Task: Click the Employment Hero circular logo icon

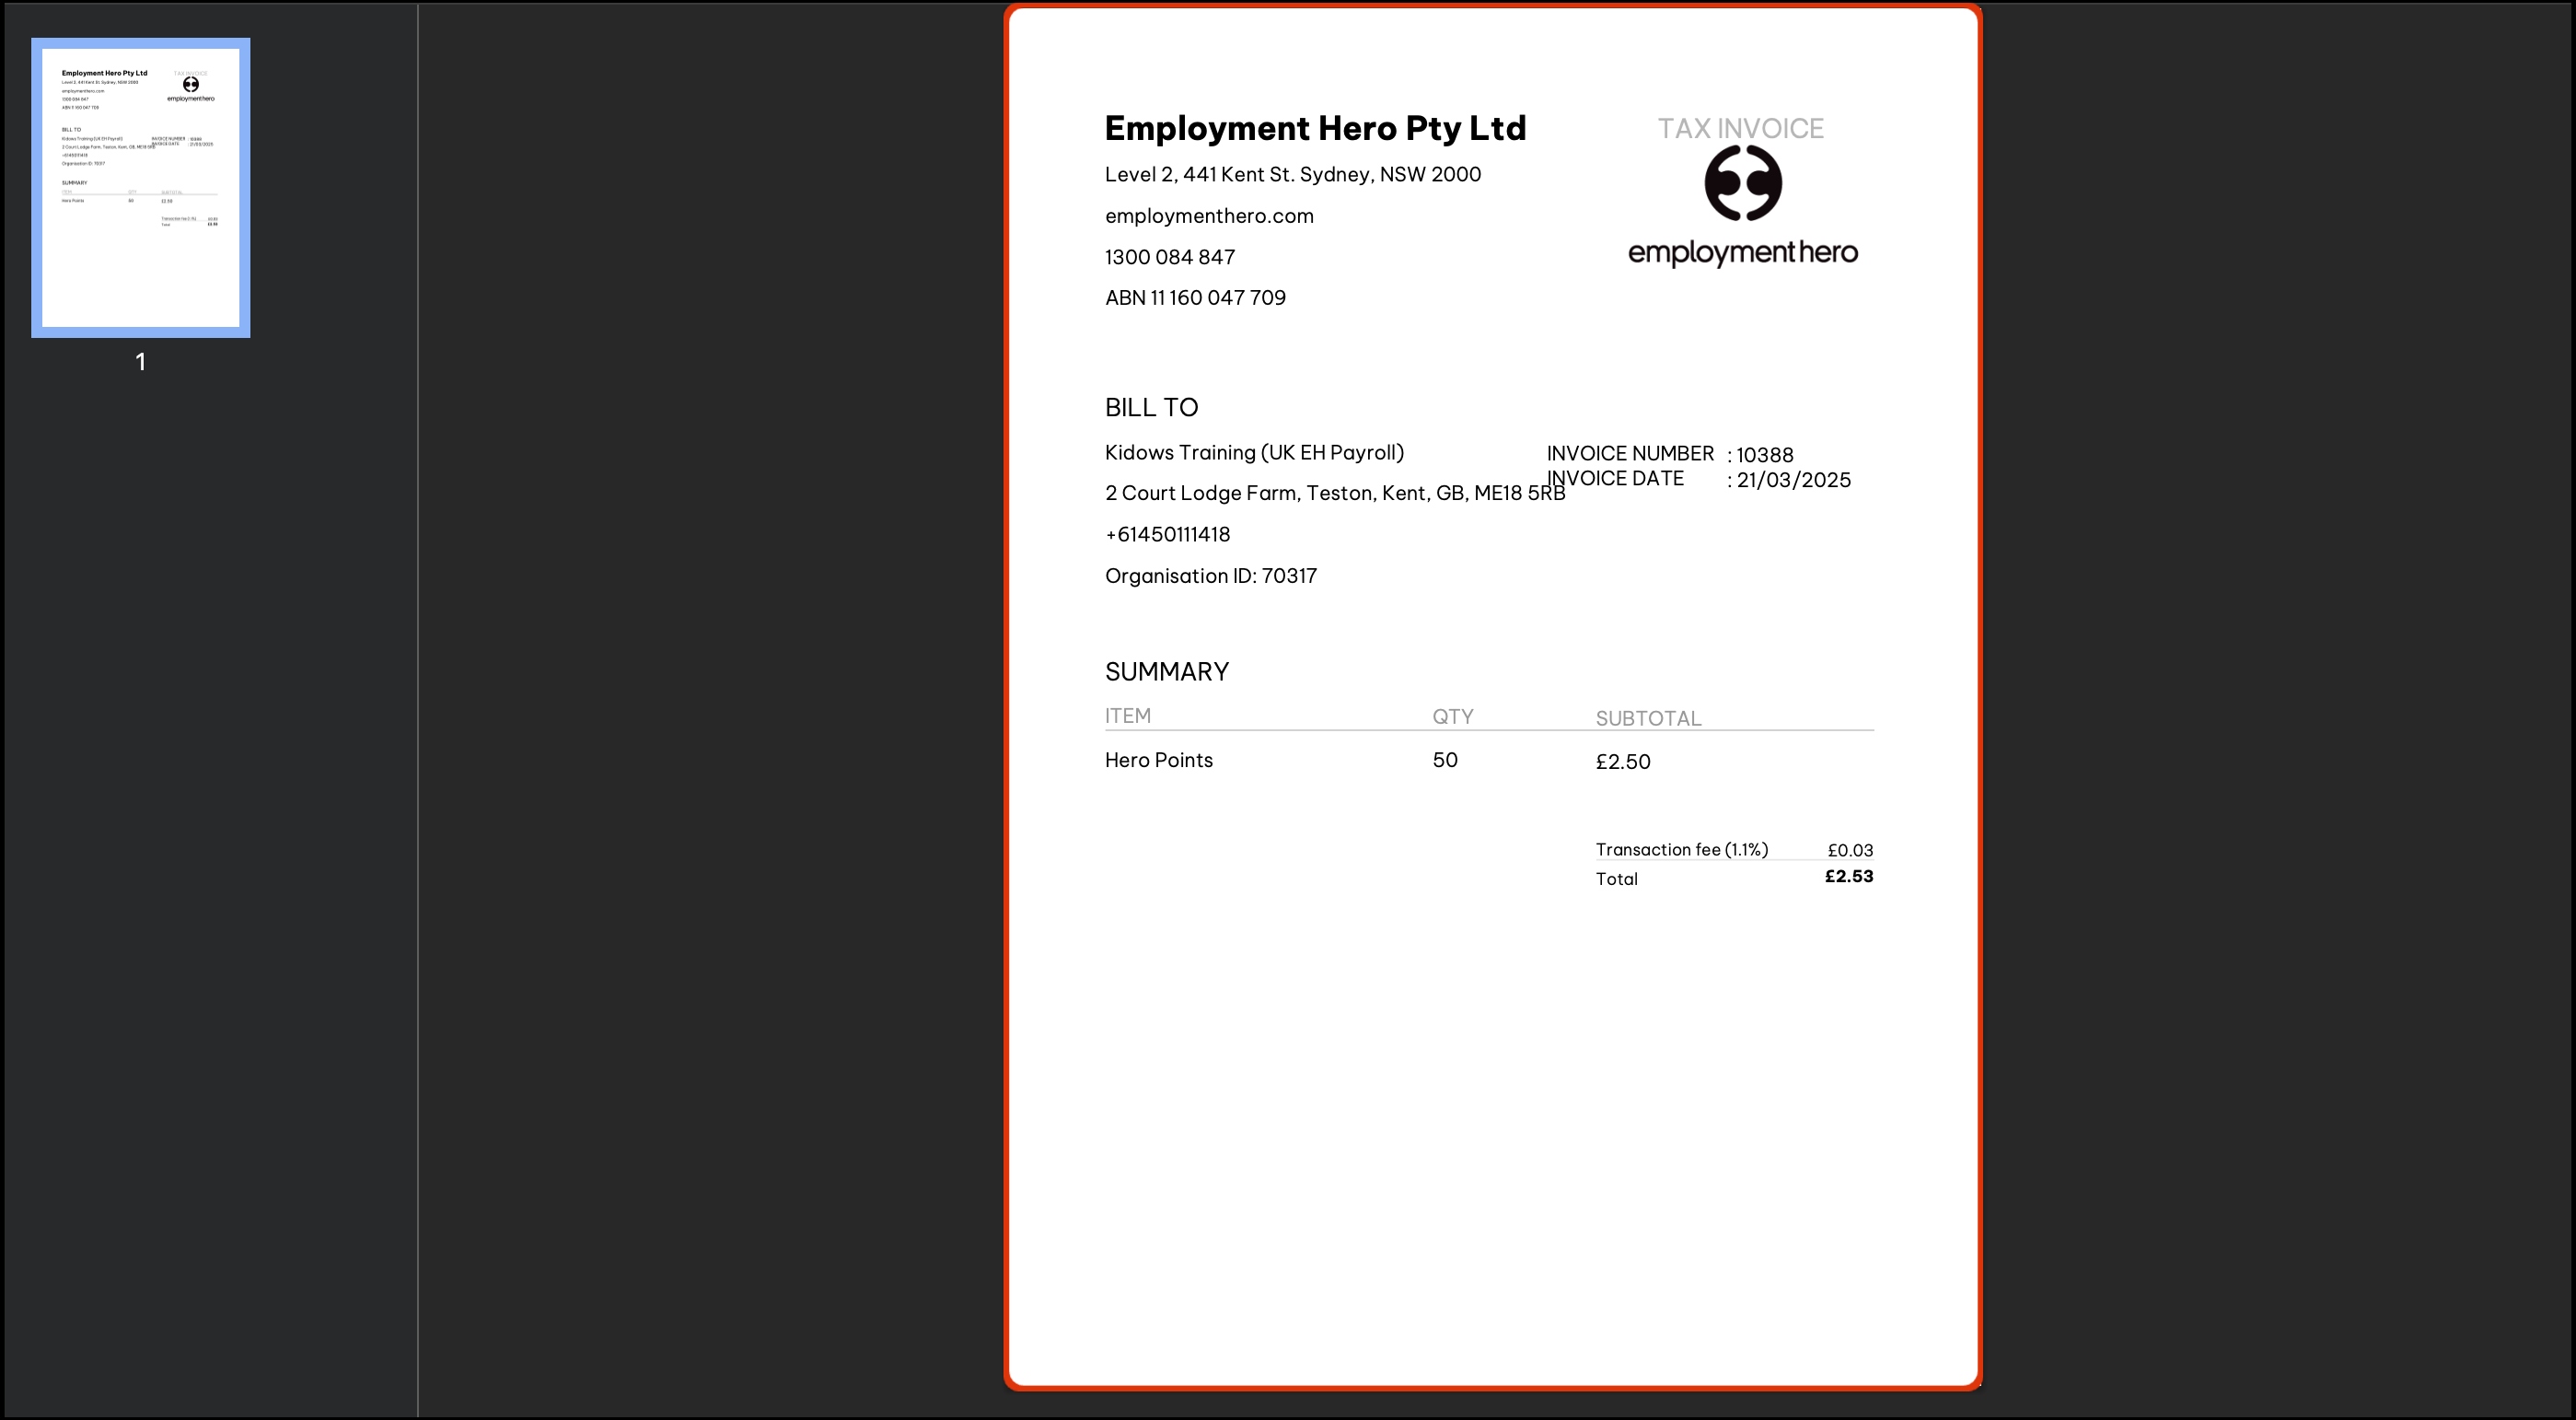Action: [1742, 183]
